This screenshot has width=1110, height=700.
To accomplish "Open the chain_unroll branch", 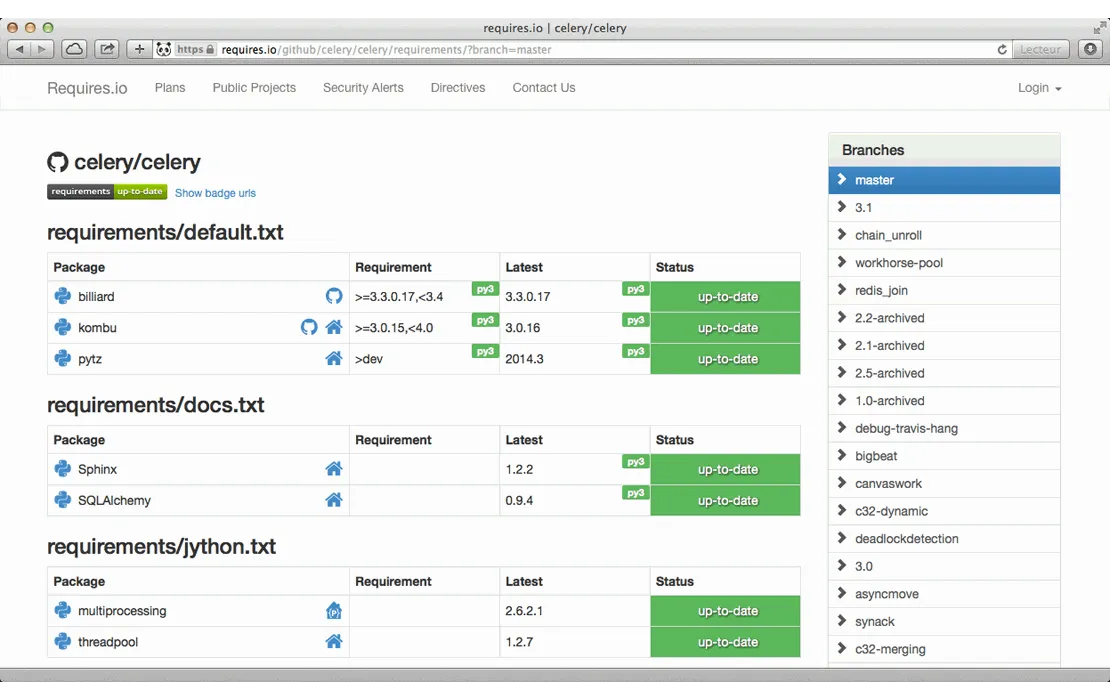I will pos(944,235).
